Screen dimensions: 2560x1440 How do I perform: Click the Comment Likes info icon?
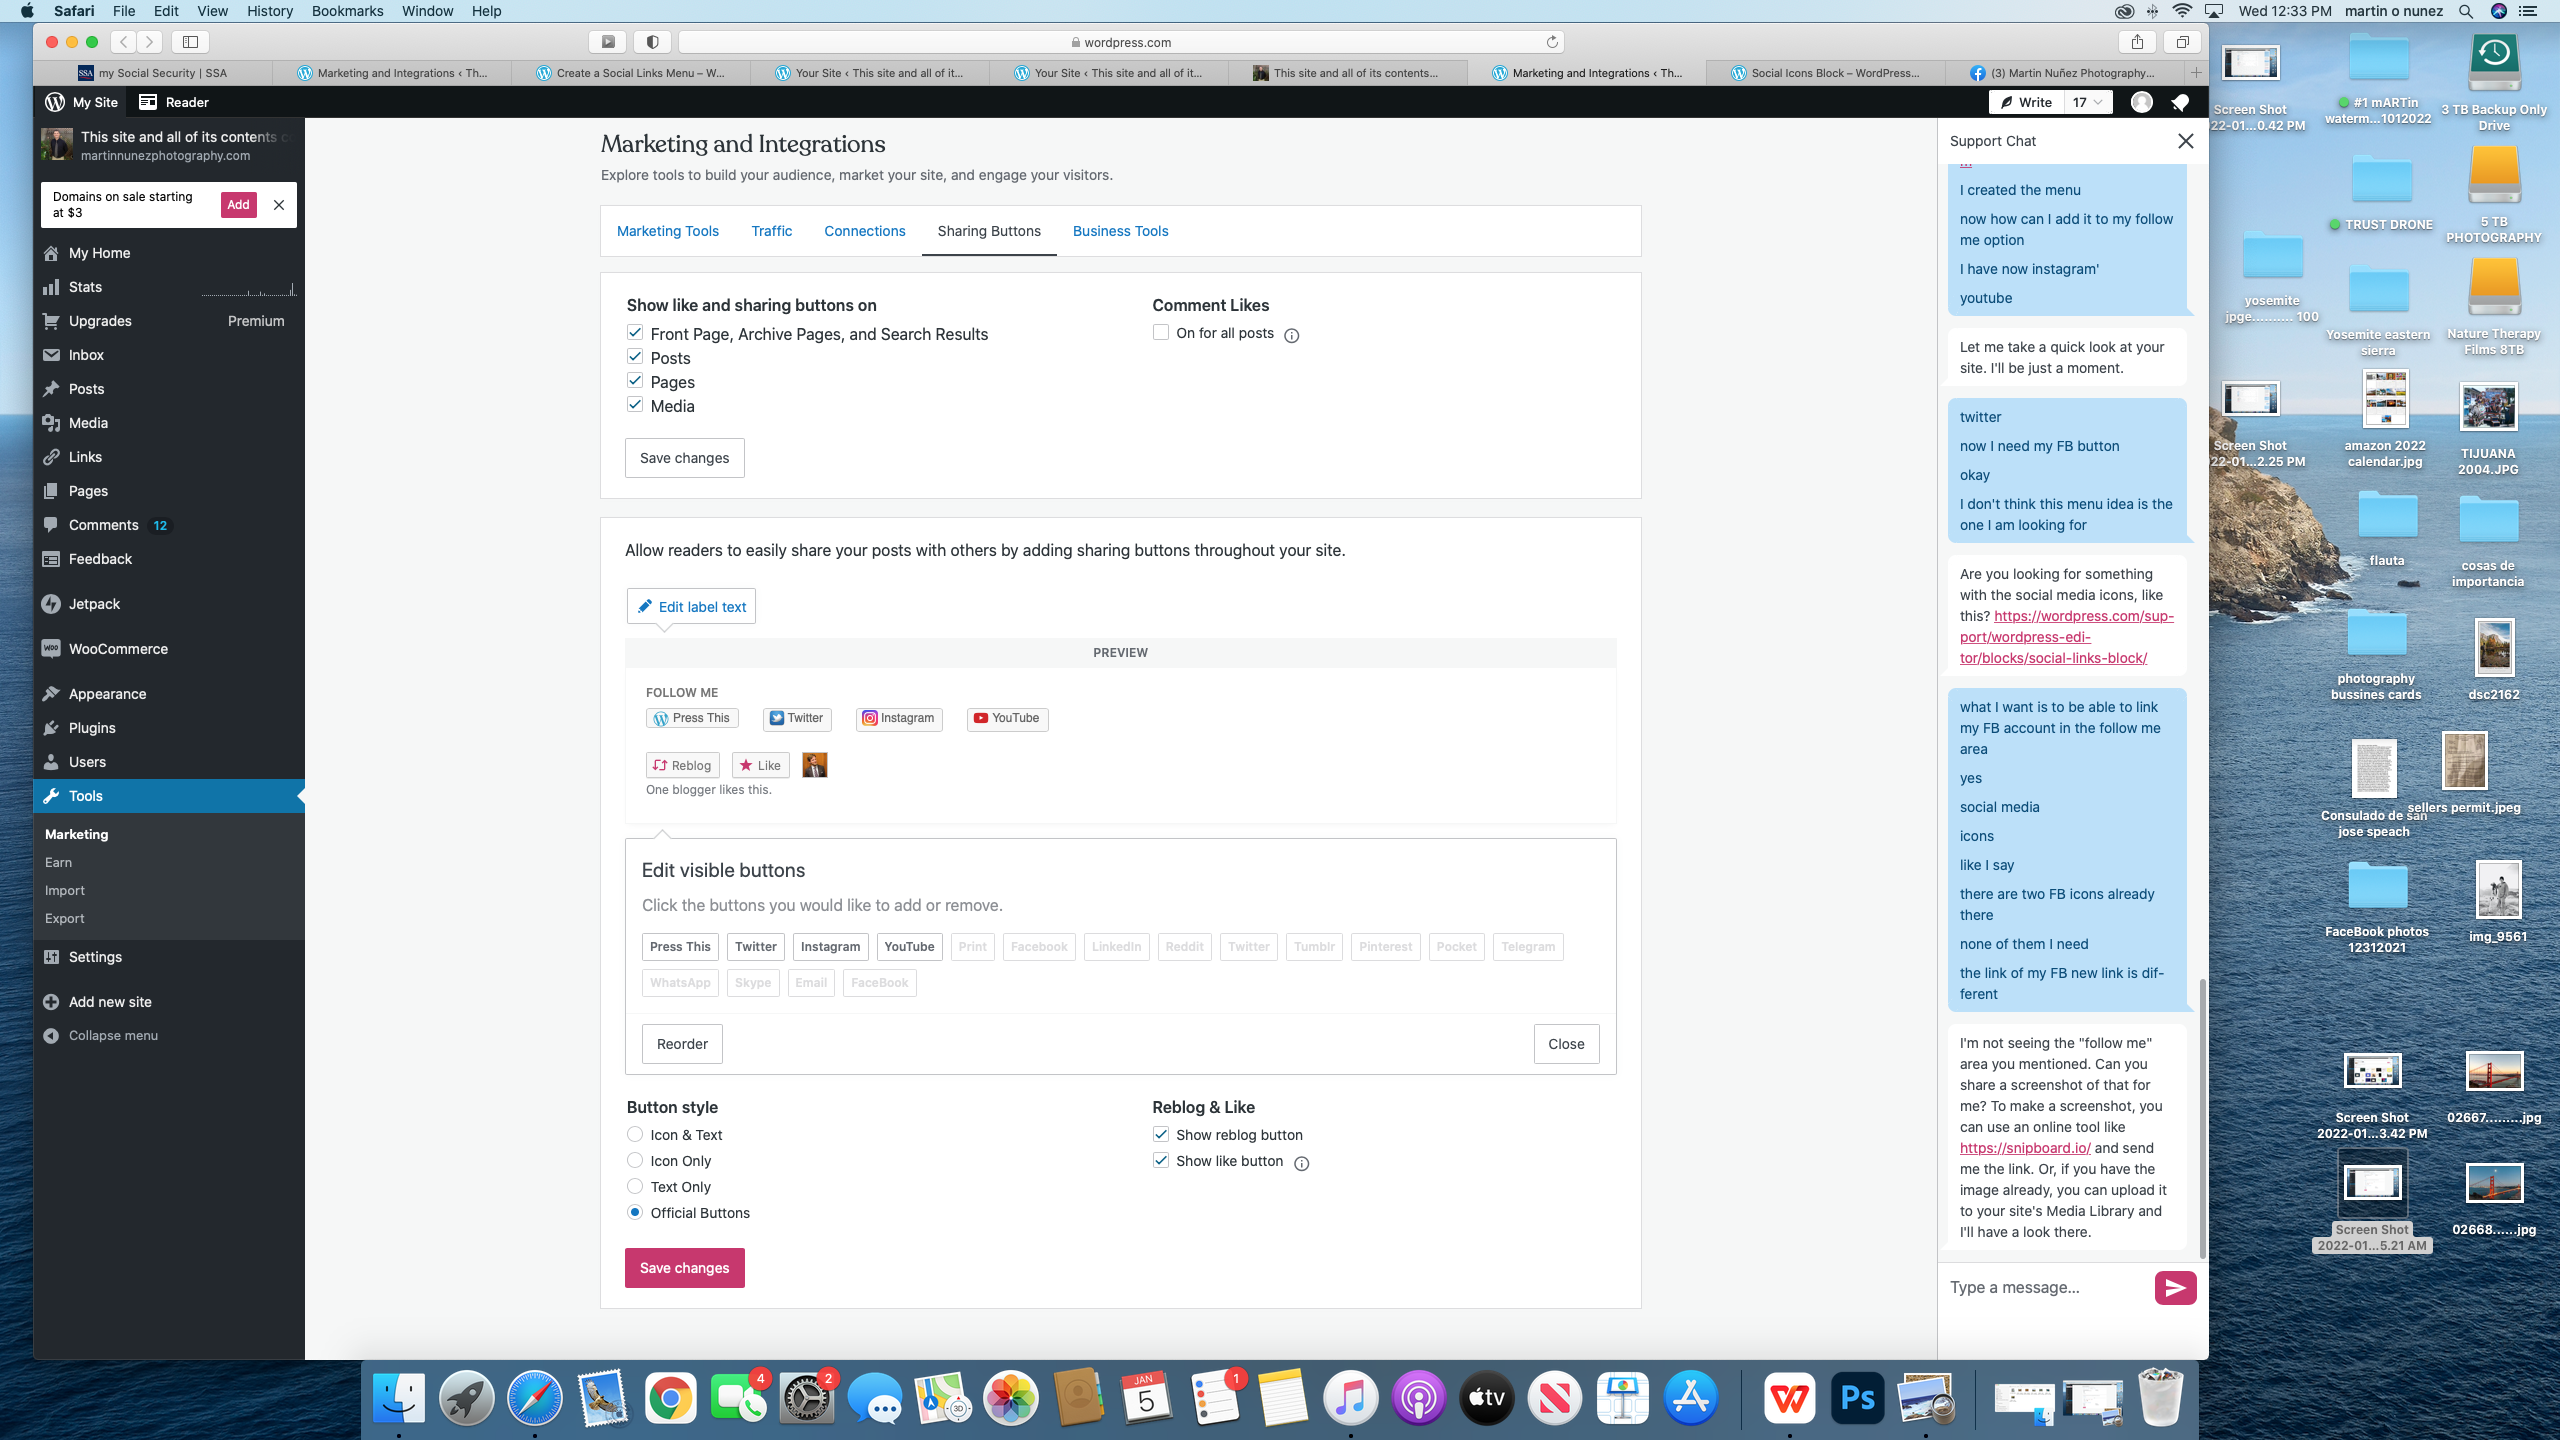tap(1291, 336)
